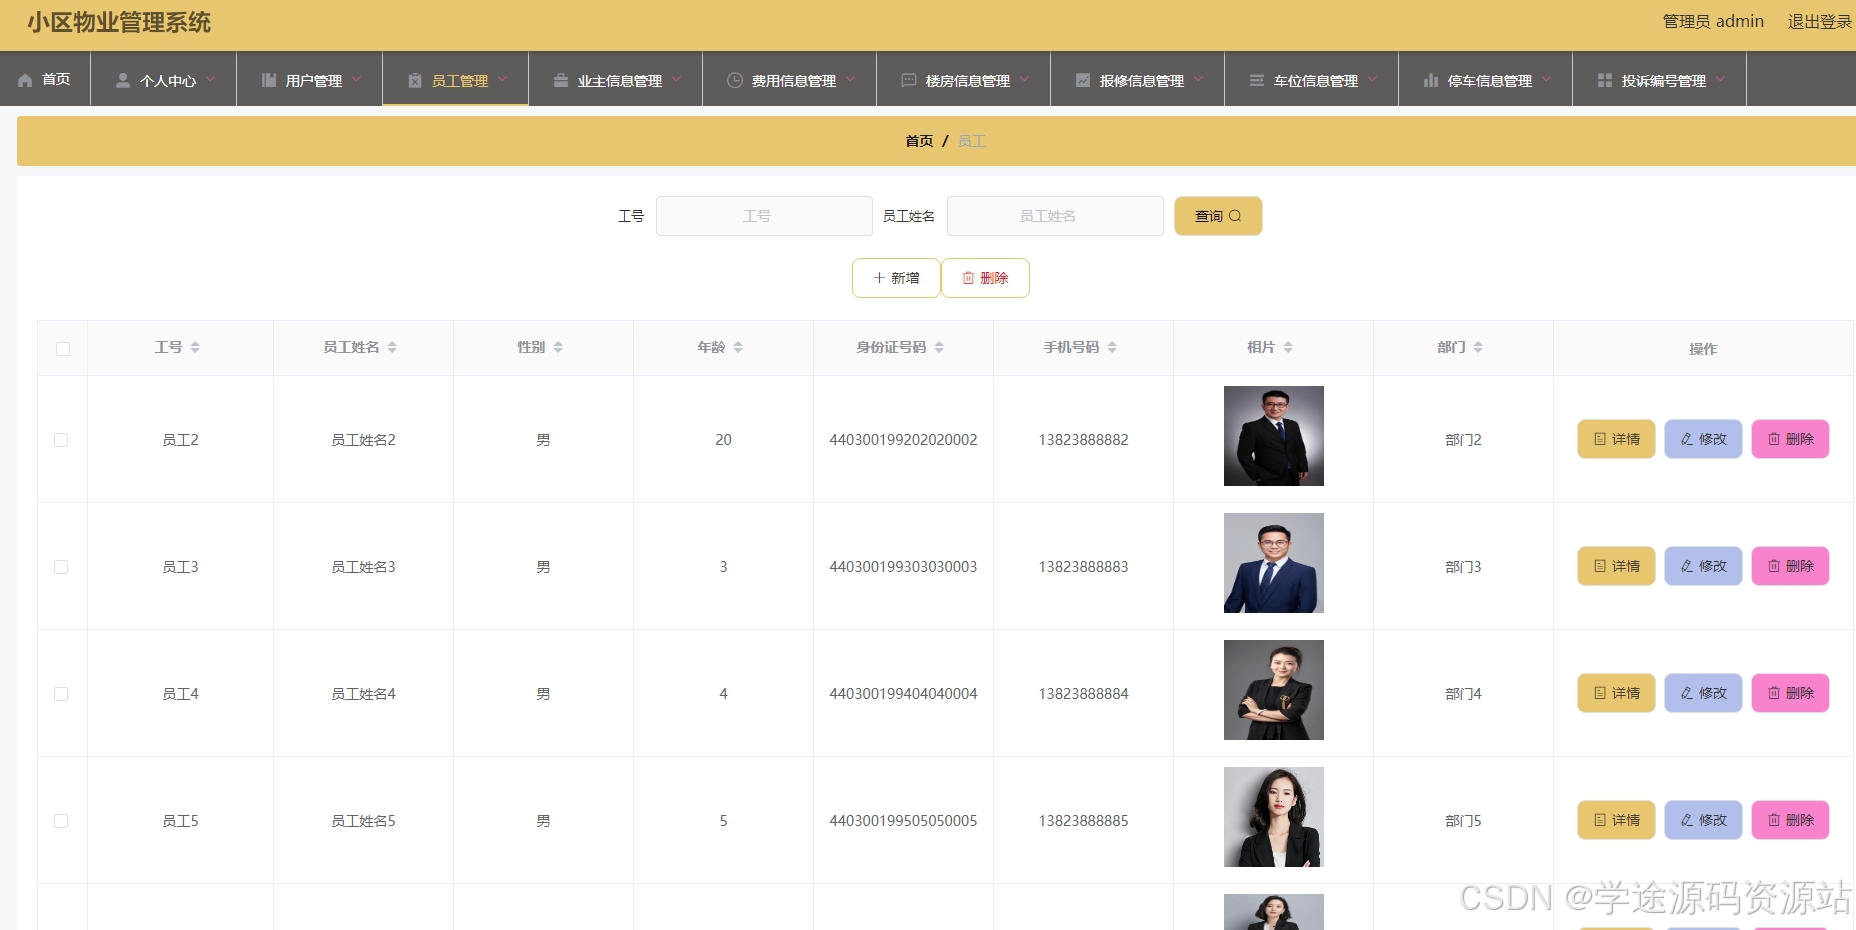Viewport: 1856px width, 930px height.
Task: Toggle the select-all checkbox in table header
Action: (x=63, y=349)
